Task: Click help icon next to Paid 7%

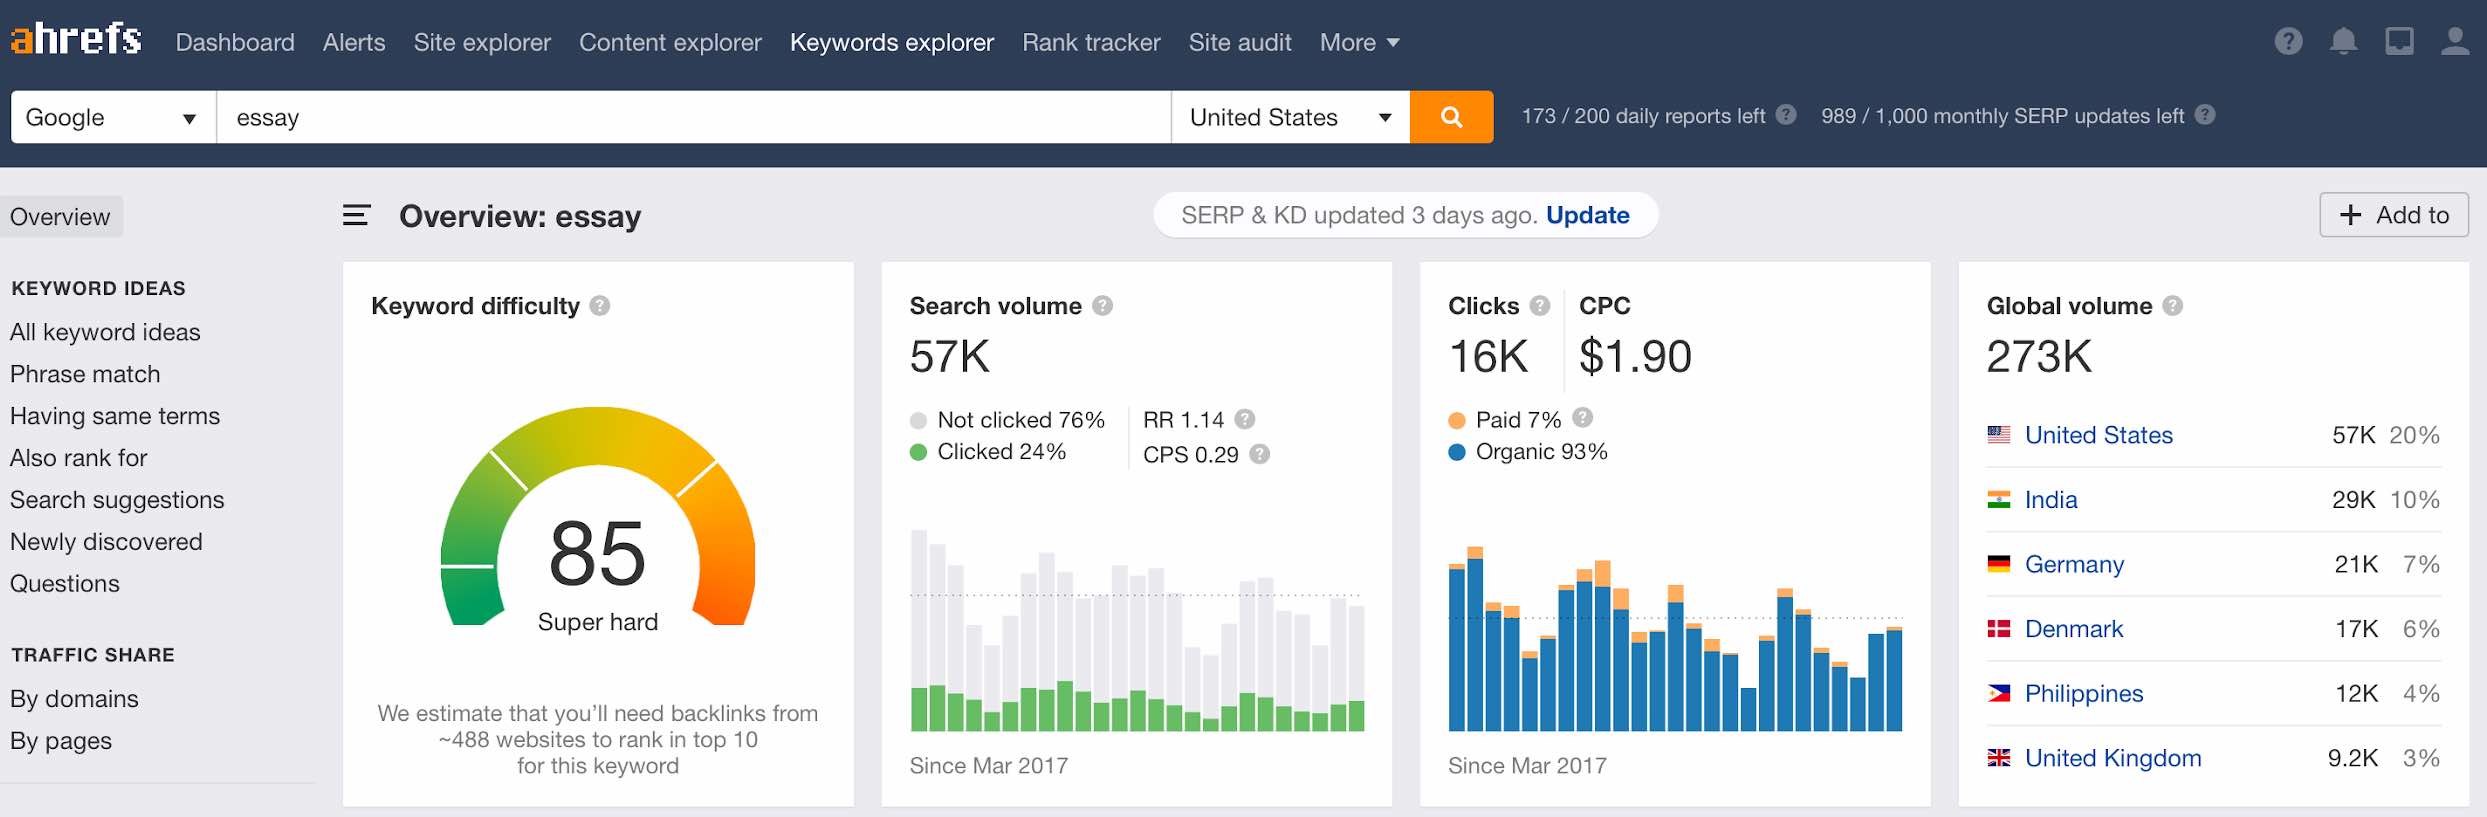Action: (1582, 417)
